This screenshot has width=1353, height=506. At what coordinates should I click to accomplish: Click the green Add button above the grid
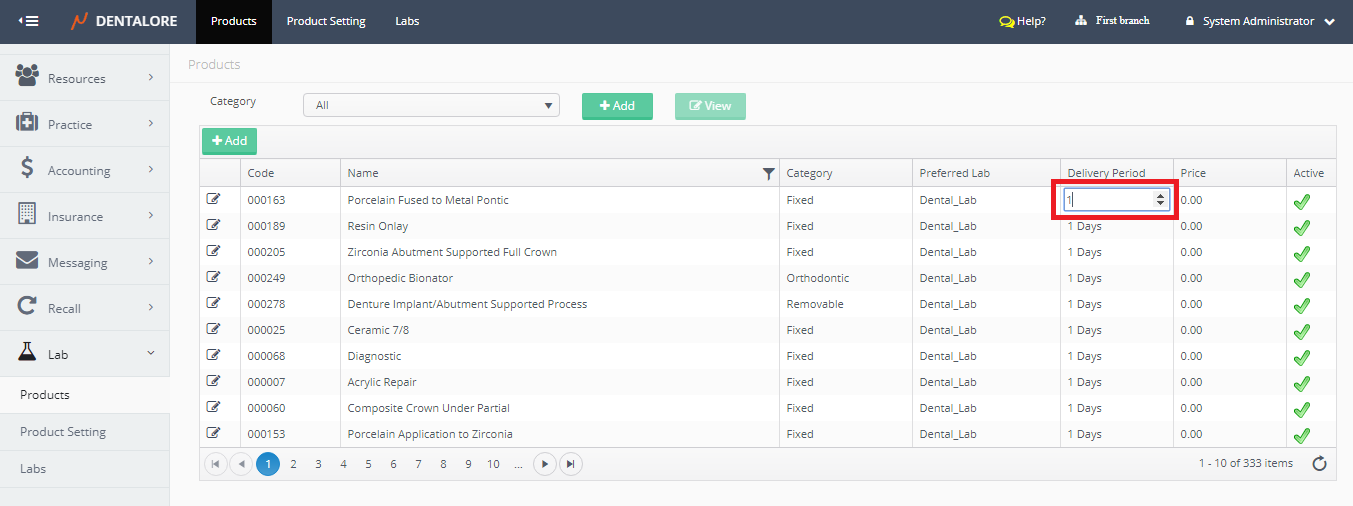tap(229, 141)
